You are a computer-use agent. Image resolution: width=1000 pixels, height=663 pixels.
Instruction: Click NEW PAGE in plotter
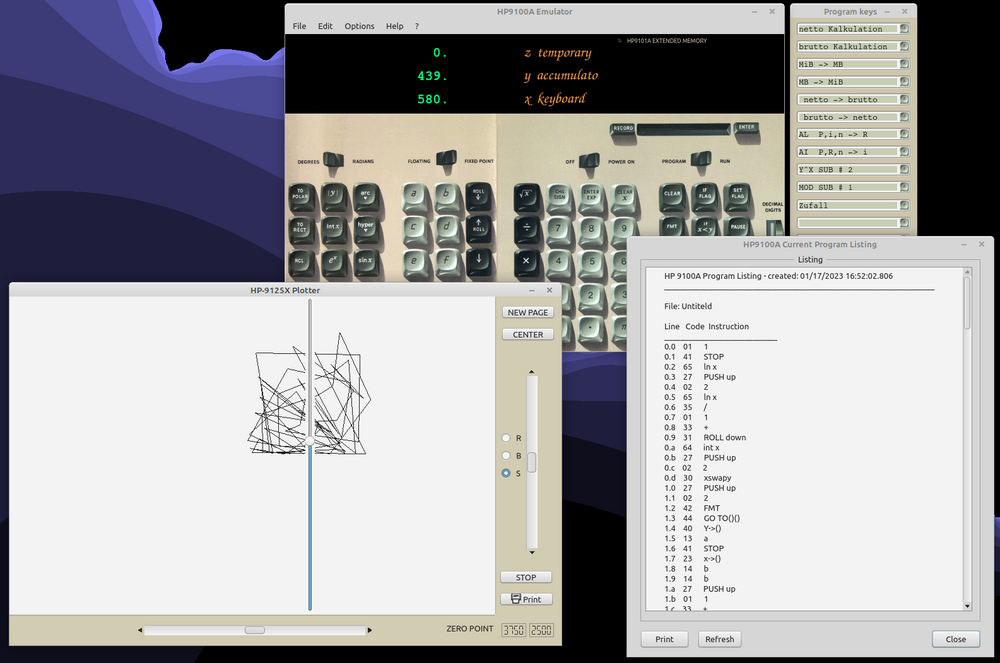click(x=527, y=312)
